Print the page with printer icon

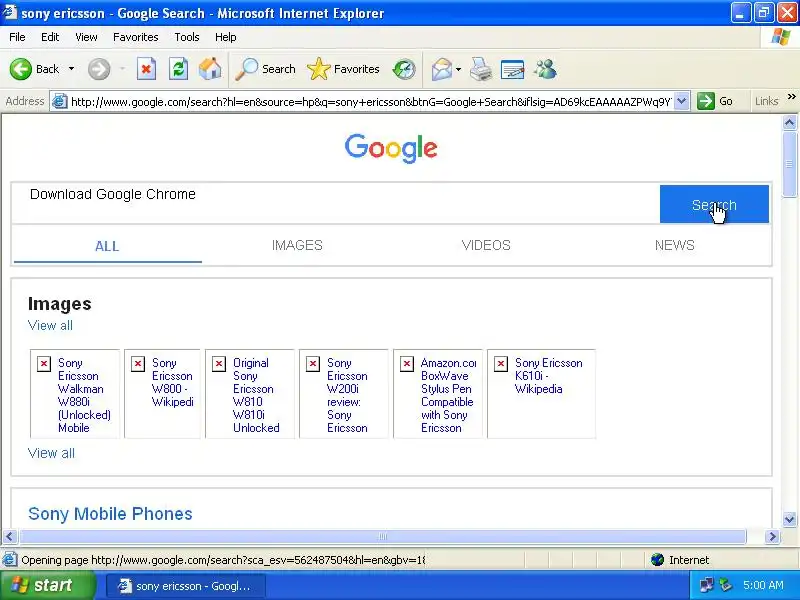coord(481,69)
